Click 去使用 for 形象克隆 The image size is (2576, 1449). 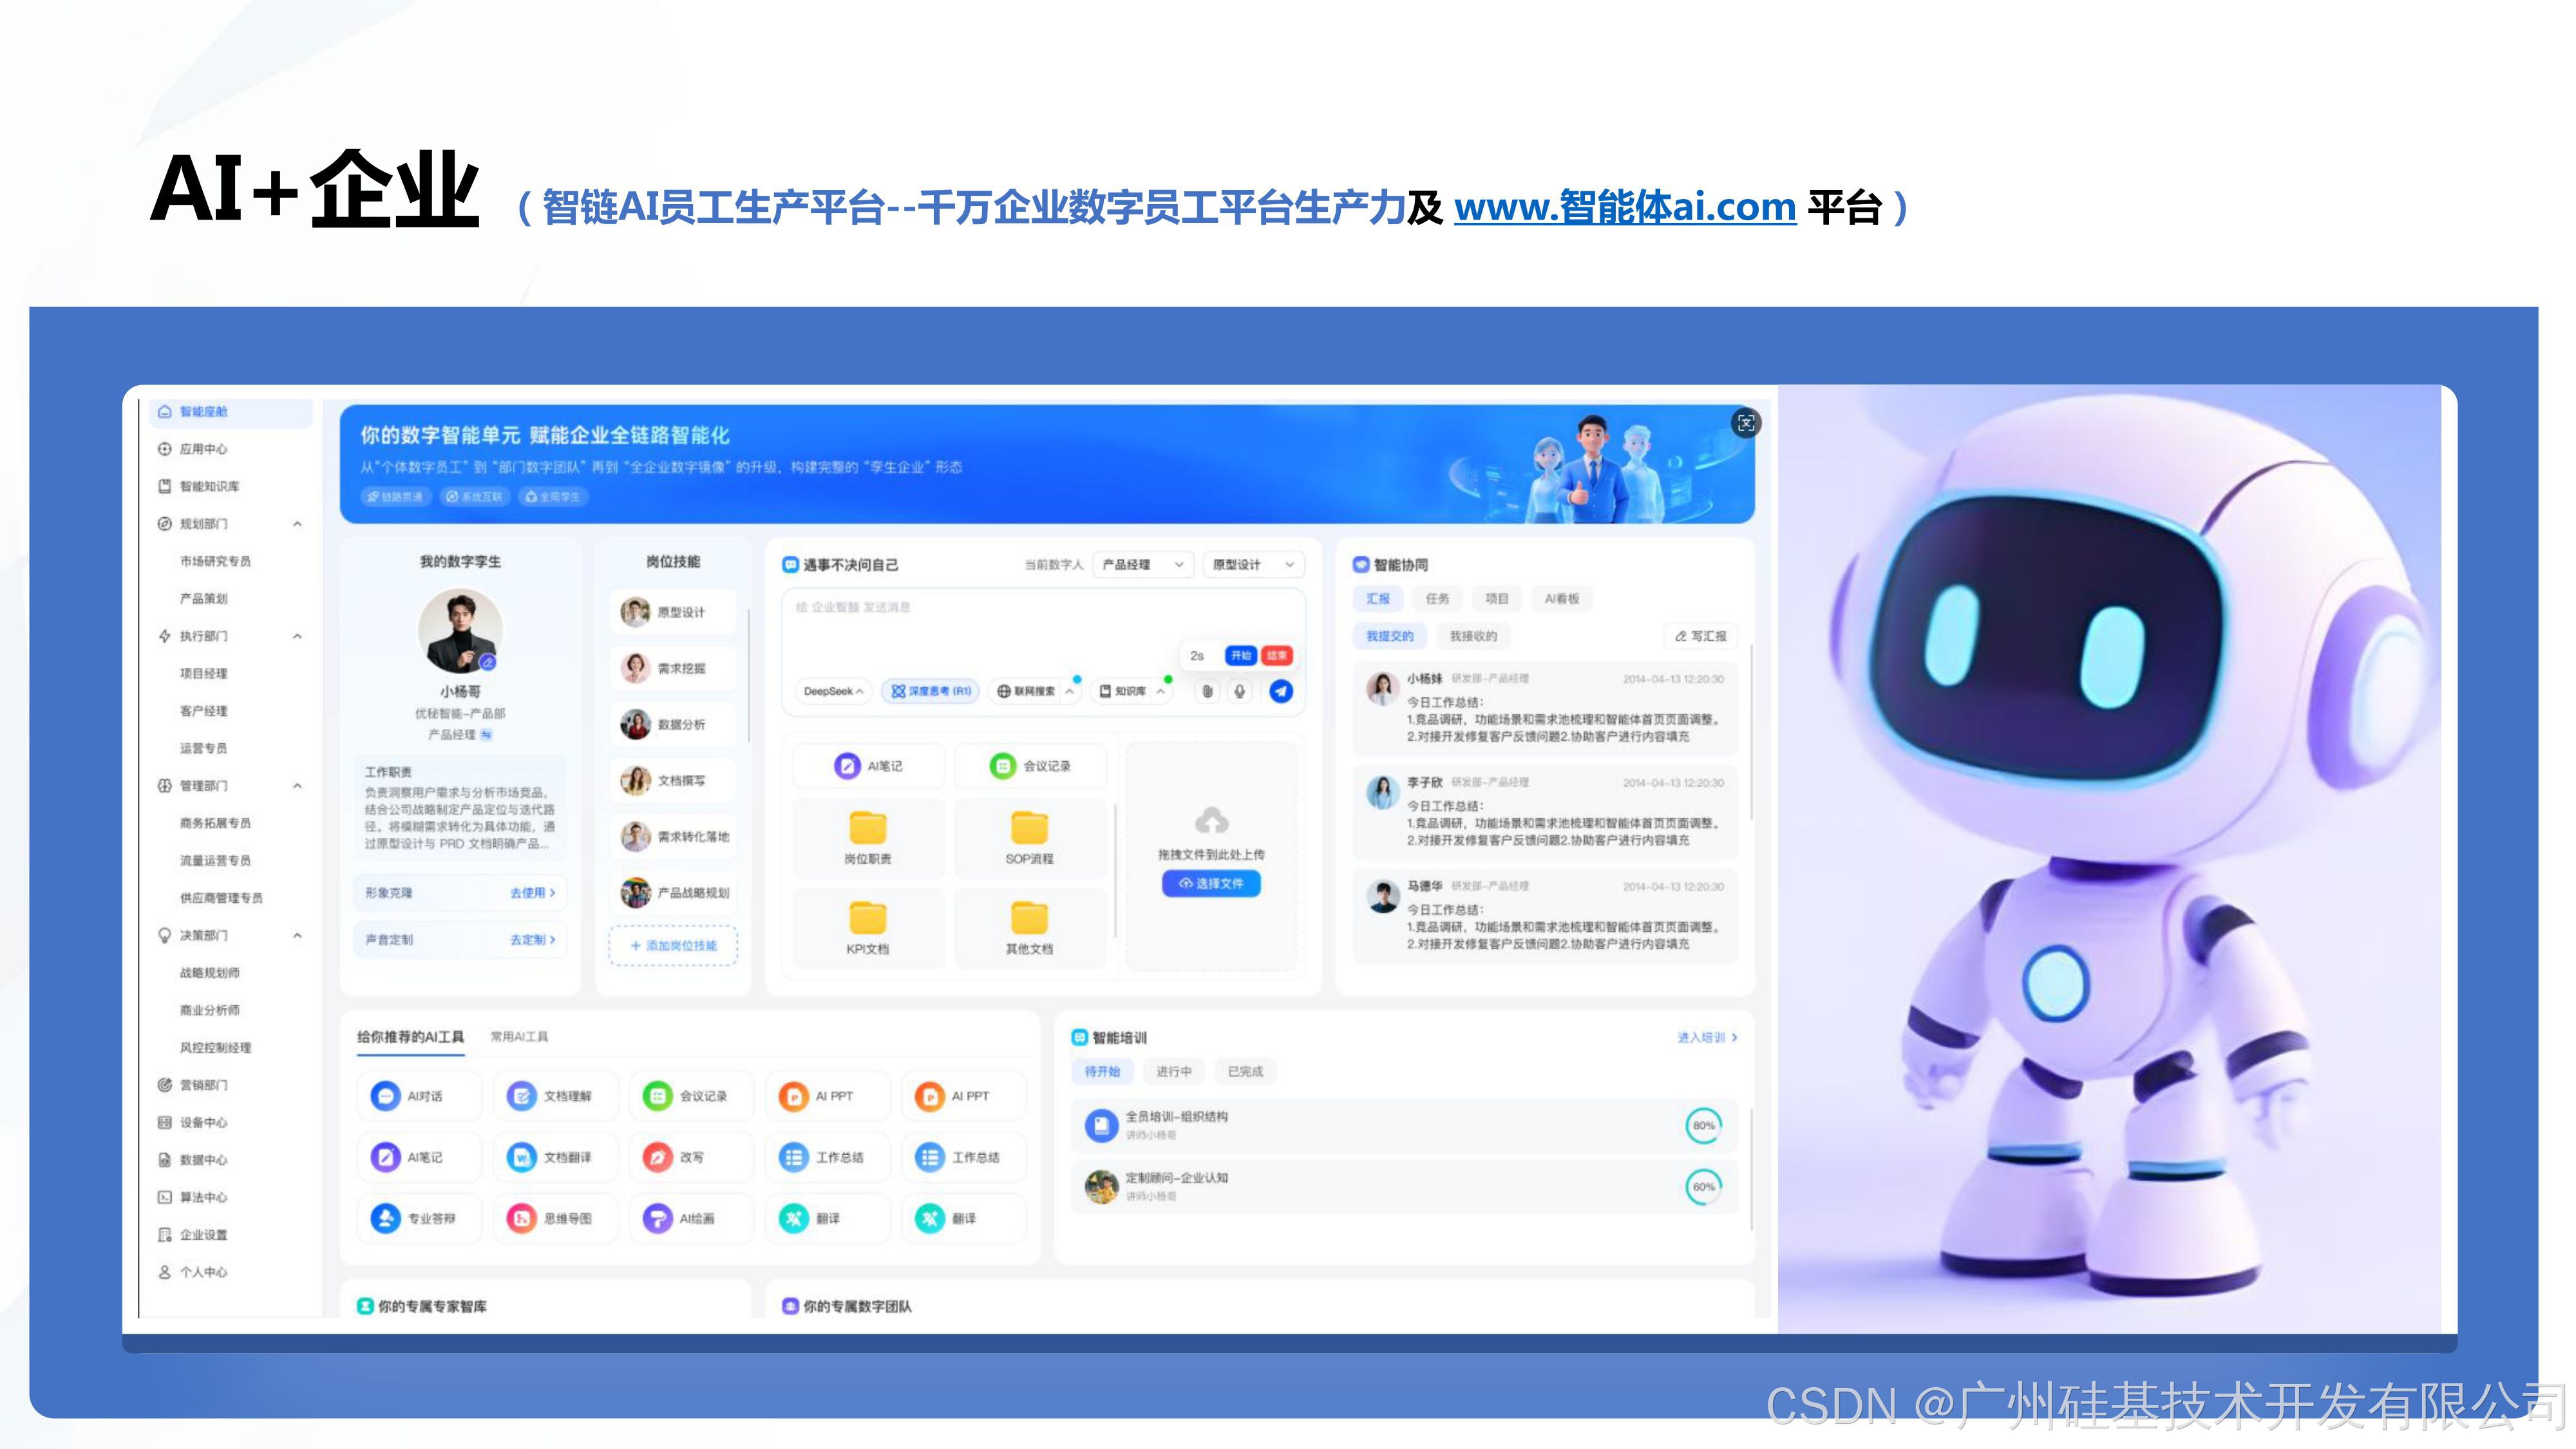coord(532,892)
